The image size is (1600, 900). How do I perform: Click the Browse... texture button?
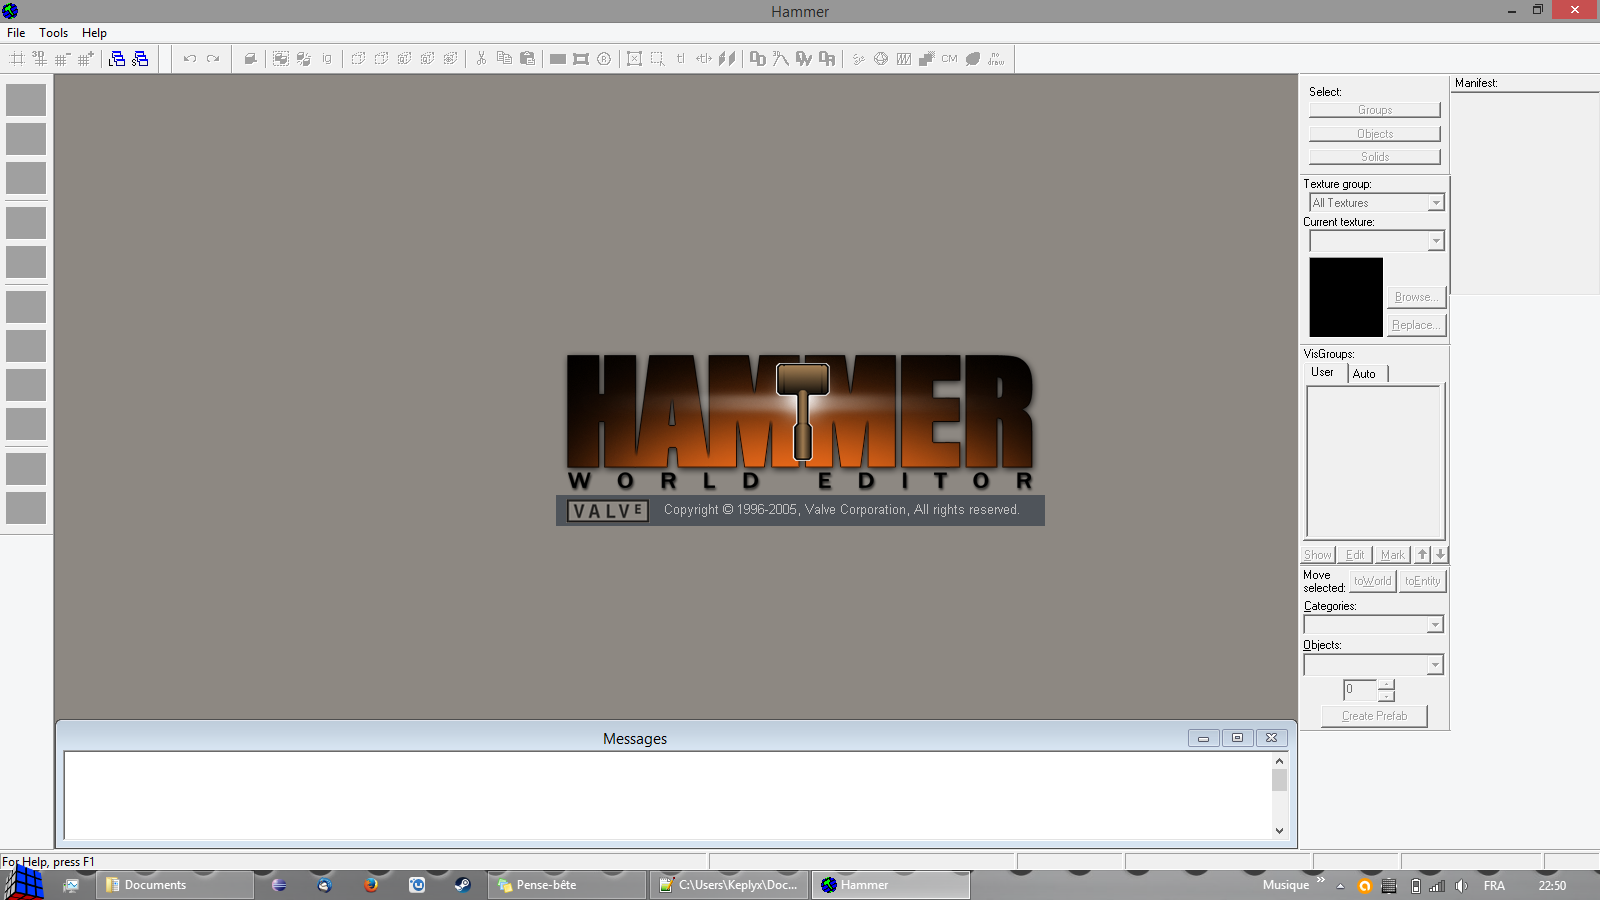click(1416, 297)
